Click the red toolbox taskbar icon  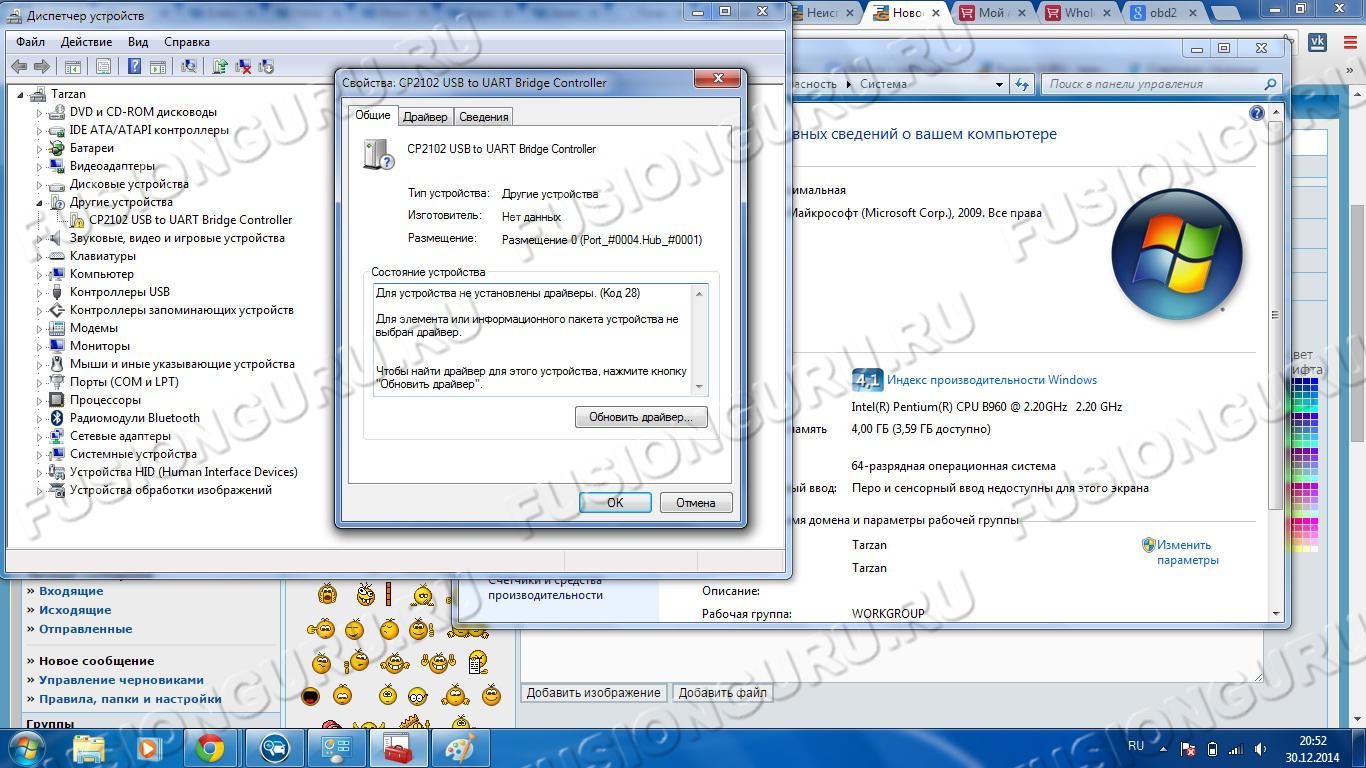click(x=398, y=748)
